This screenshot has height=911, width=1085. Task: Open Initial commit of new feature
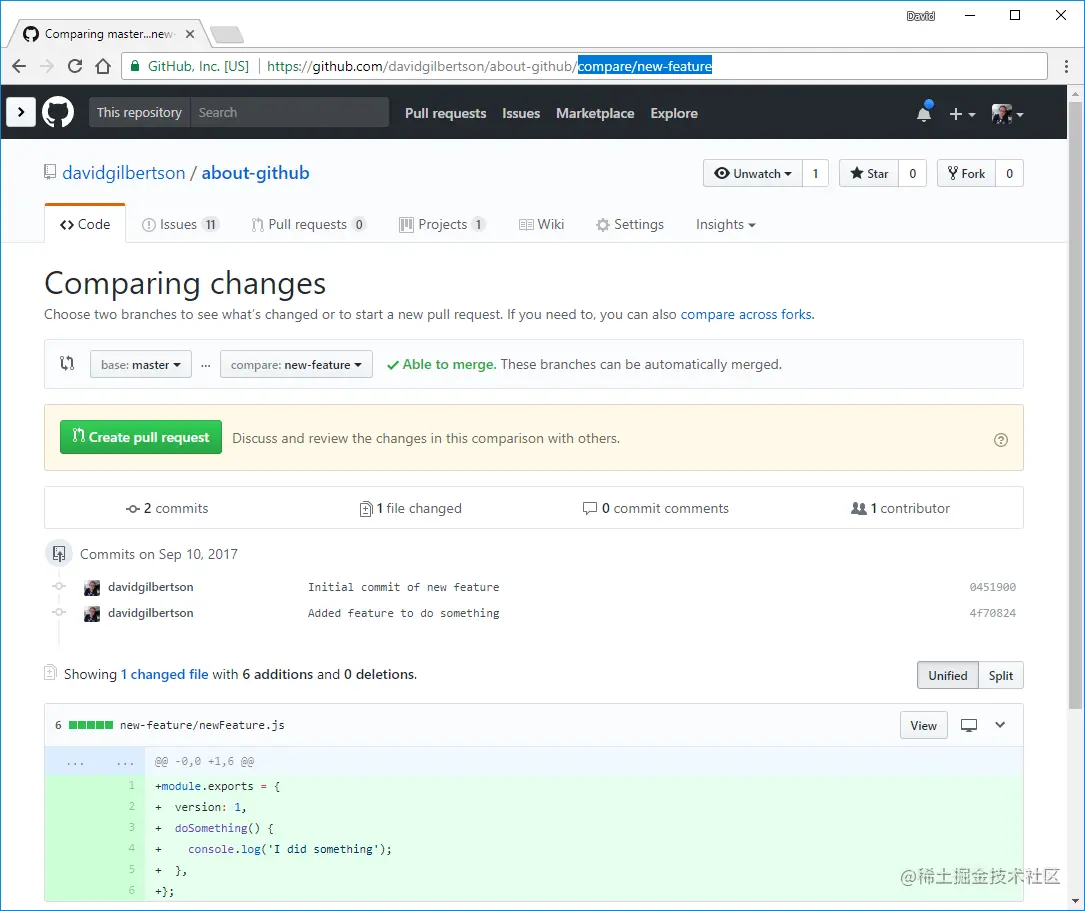(403, 587)
